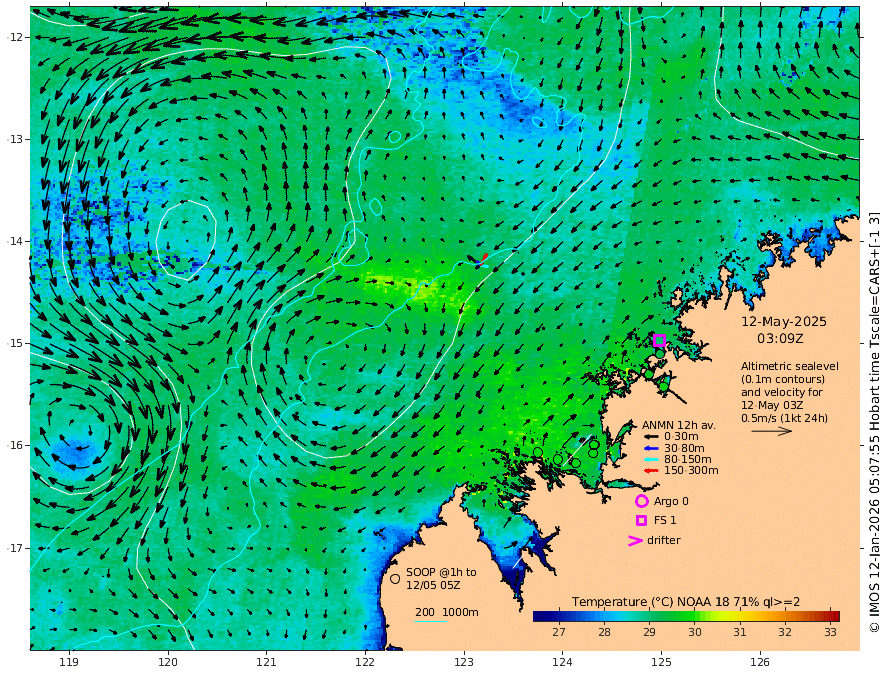The image size is (880, 680).
Task: Click the color bar tick label 29
Action: tap(649, 632)
